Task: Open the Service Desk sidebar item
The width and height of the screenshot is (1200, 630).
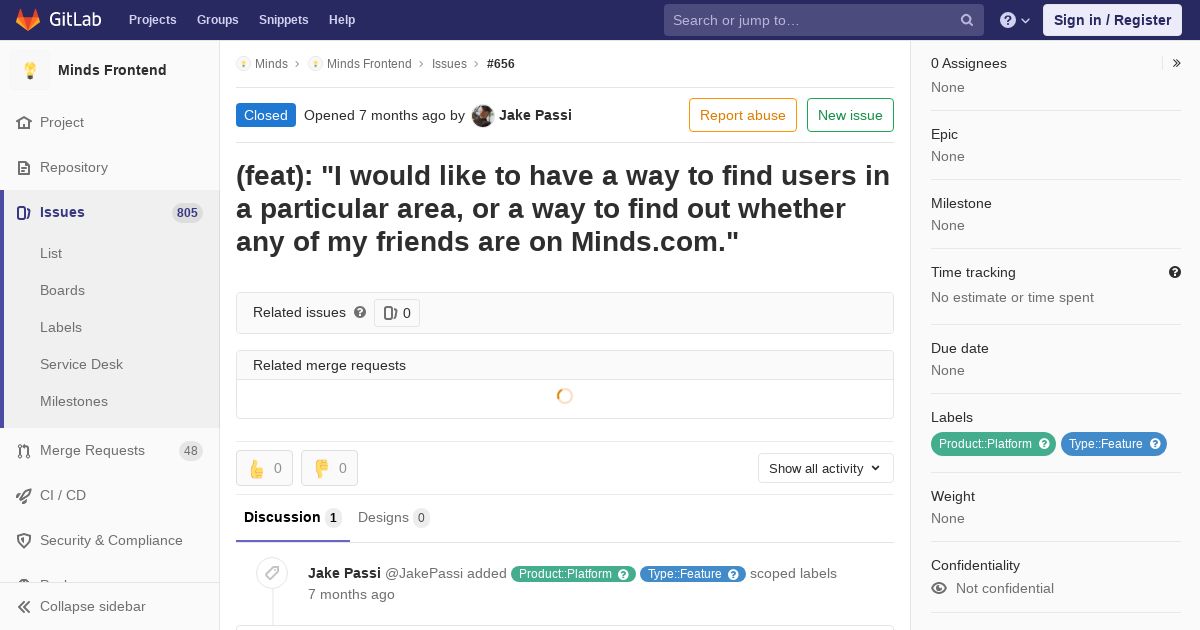Action: (81, 364)
